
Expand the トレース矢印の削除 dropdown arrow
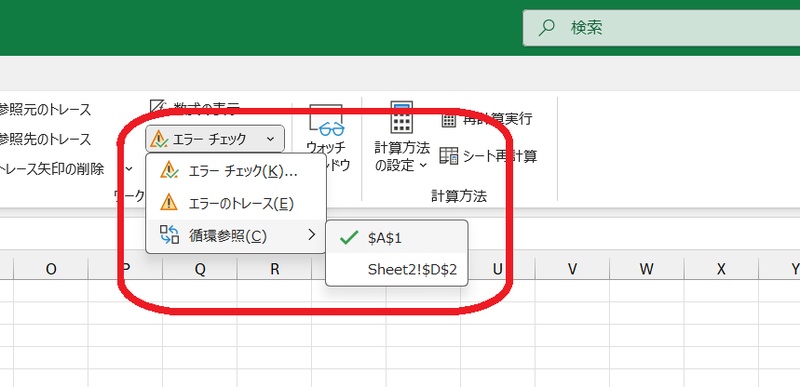coord(129,169)
